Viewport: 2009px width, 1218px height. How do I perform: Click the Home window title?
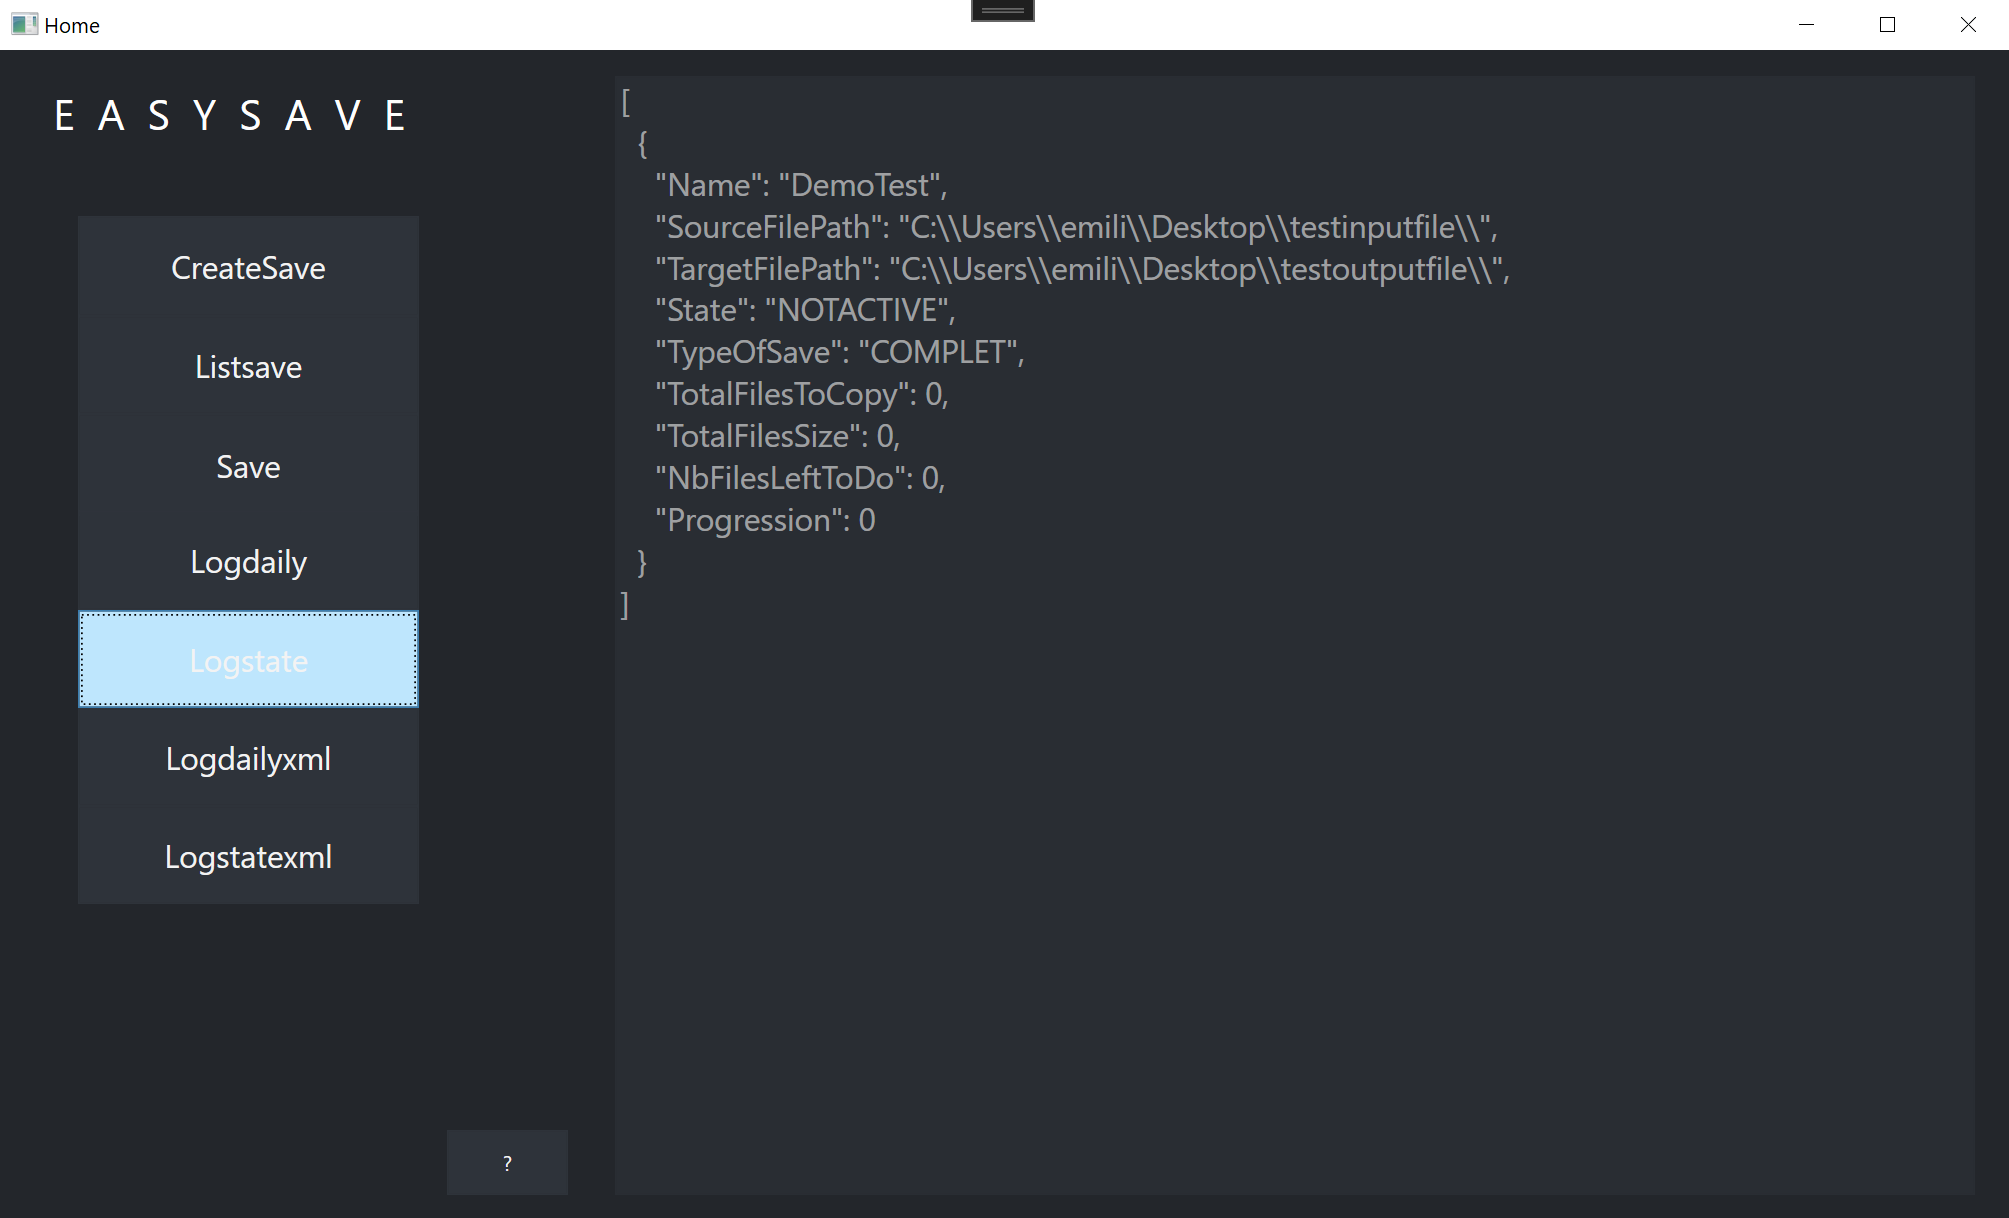[72, 24]
